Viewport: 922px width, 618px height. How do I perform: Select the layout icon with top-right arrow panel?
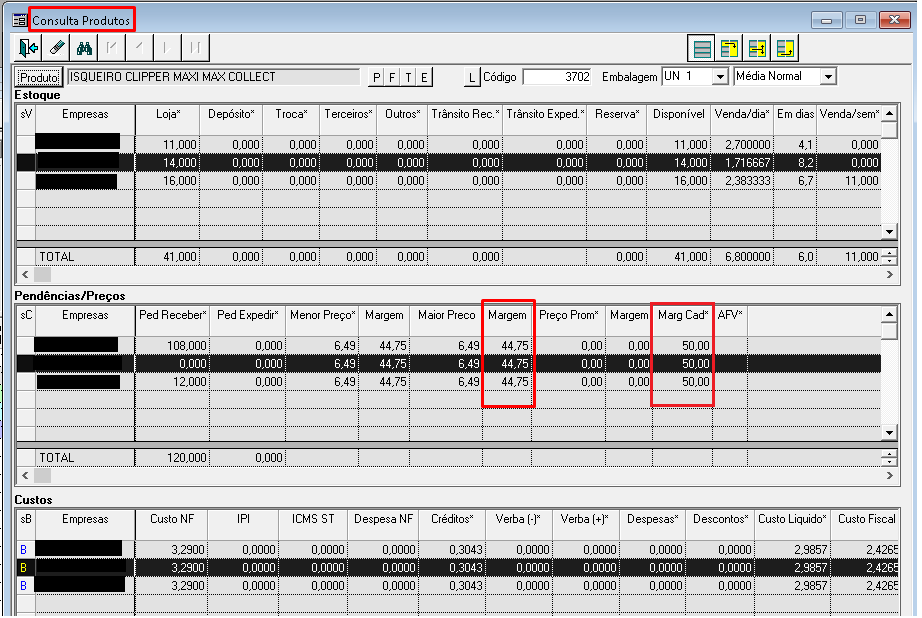pos(729,48)
